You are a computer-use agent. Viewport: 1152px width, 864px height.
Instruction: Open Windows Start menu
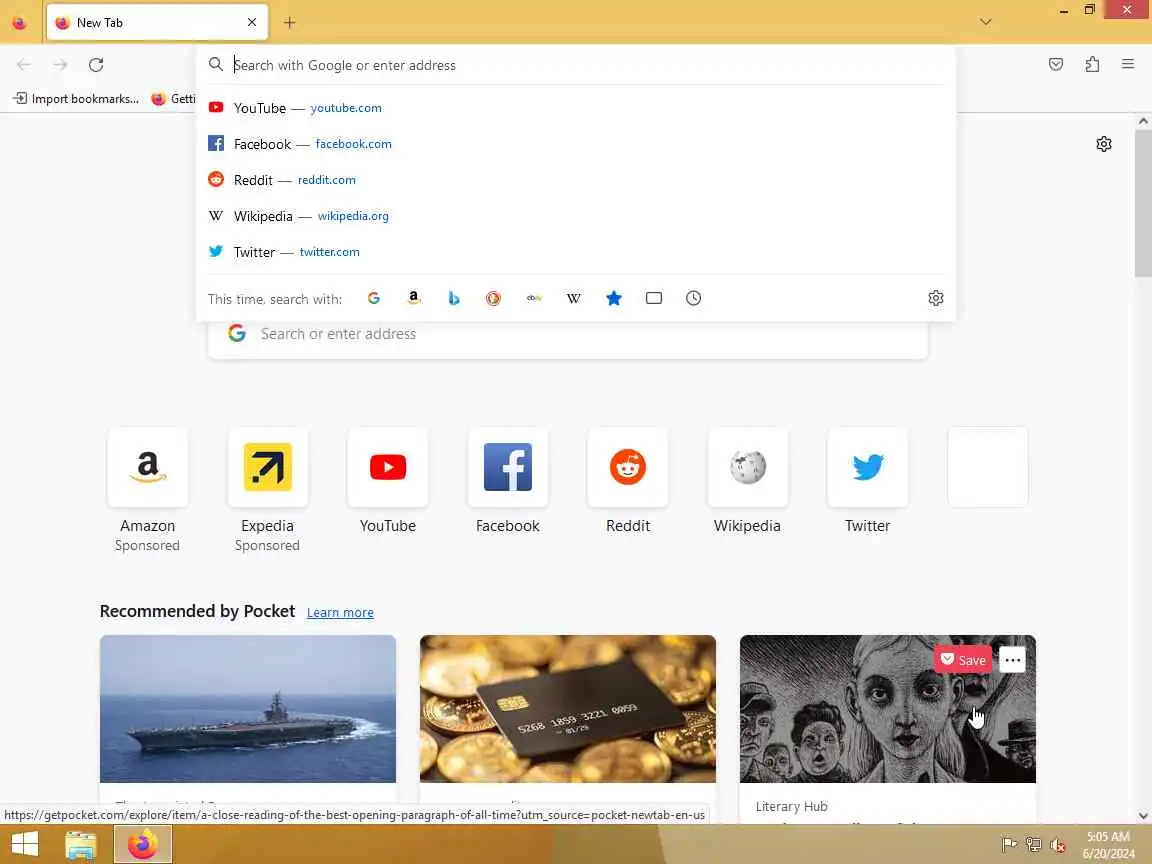pos(25,844)
